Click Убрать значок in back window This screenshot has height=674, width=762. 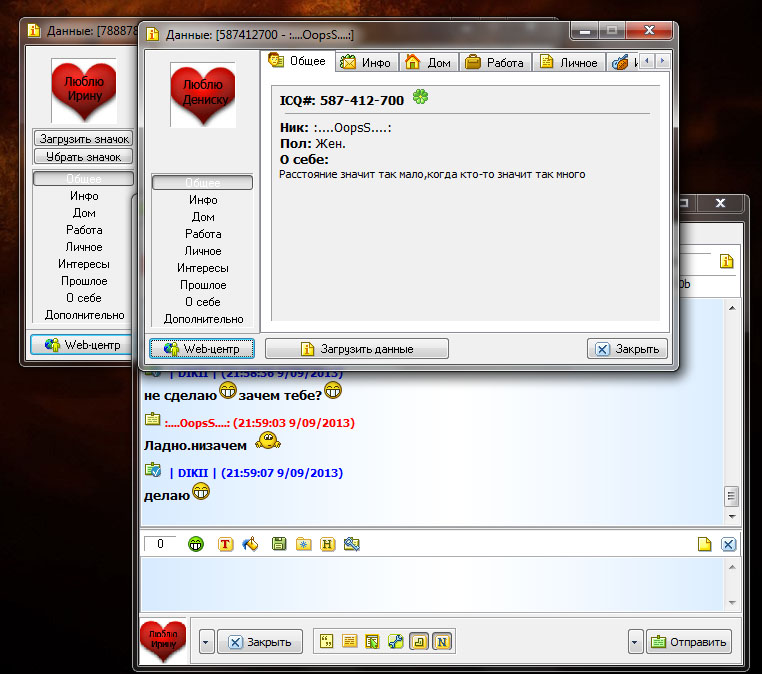pos(84,157)
